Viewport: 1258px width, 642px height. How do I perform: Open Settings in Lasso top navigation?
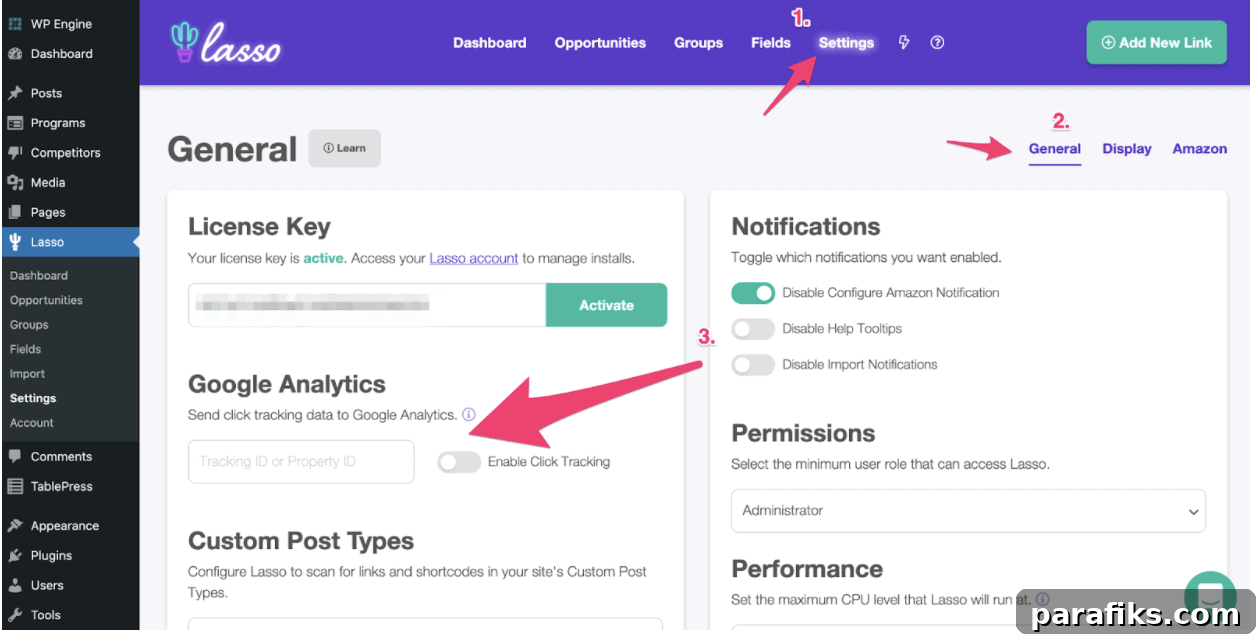coord(846,43)
